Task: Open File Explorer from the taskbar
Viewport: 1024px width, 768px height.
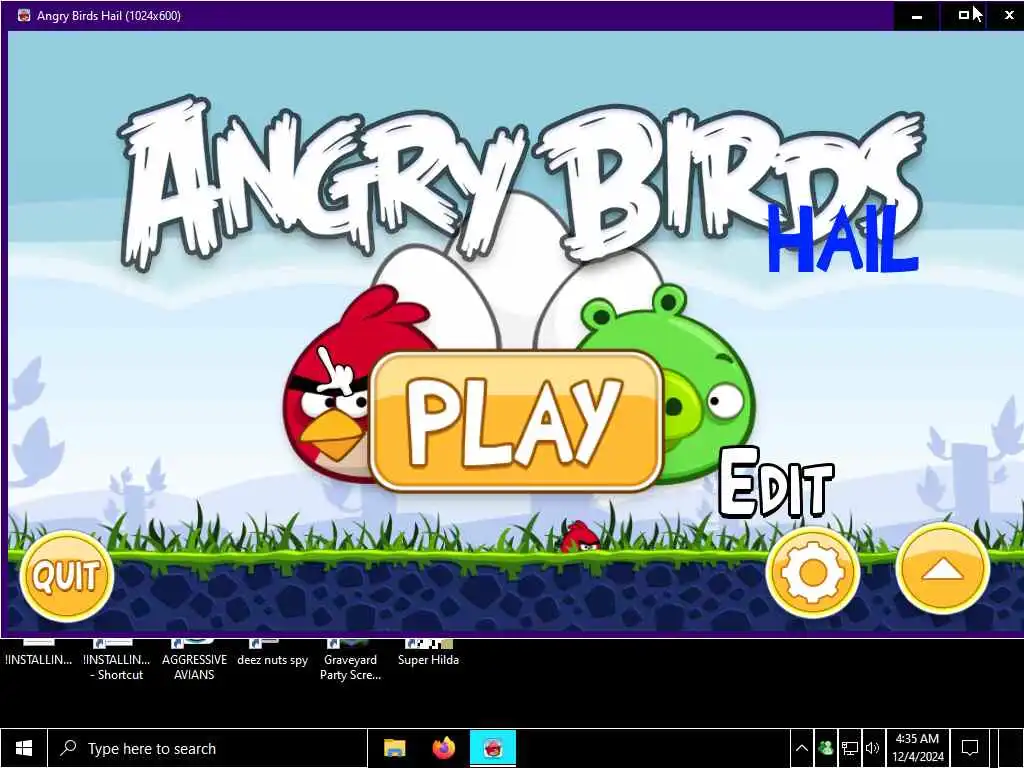Action: pos(394,748)
